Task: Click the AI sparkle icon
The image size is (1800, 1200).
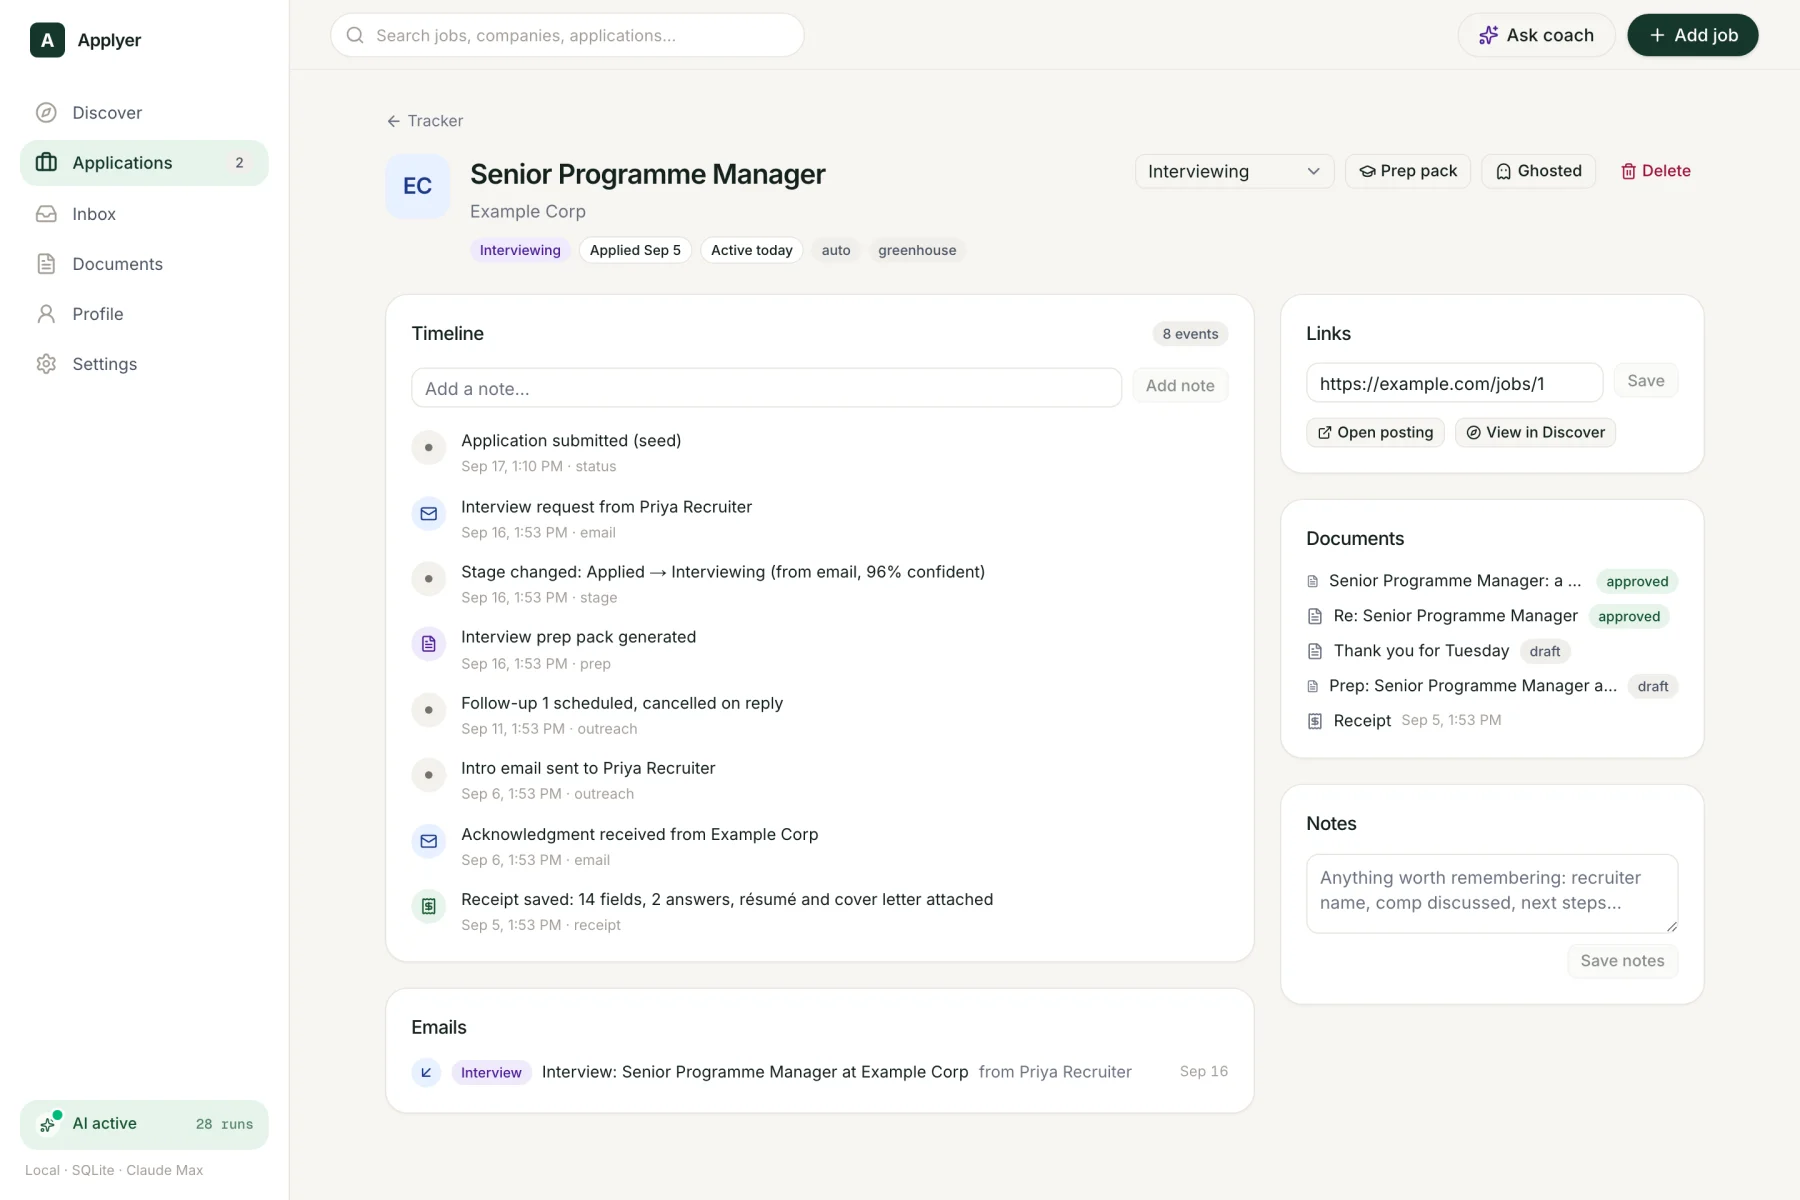Action: (x=47, y=1125)
